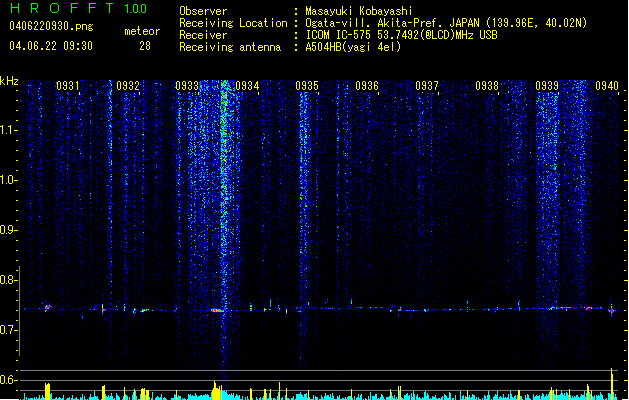
Task: Click the HROFFT 1.0.0 title text
Action: point(78,8)
